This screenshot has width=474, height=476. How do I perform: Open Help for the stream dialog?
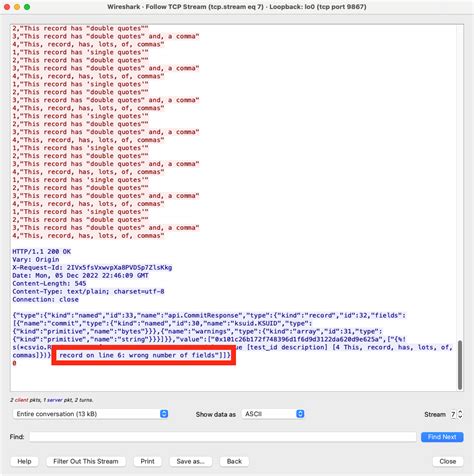24,461
